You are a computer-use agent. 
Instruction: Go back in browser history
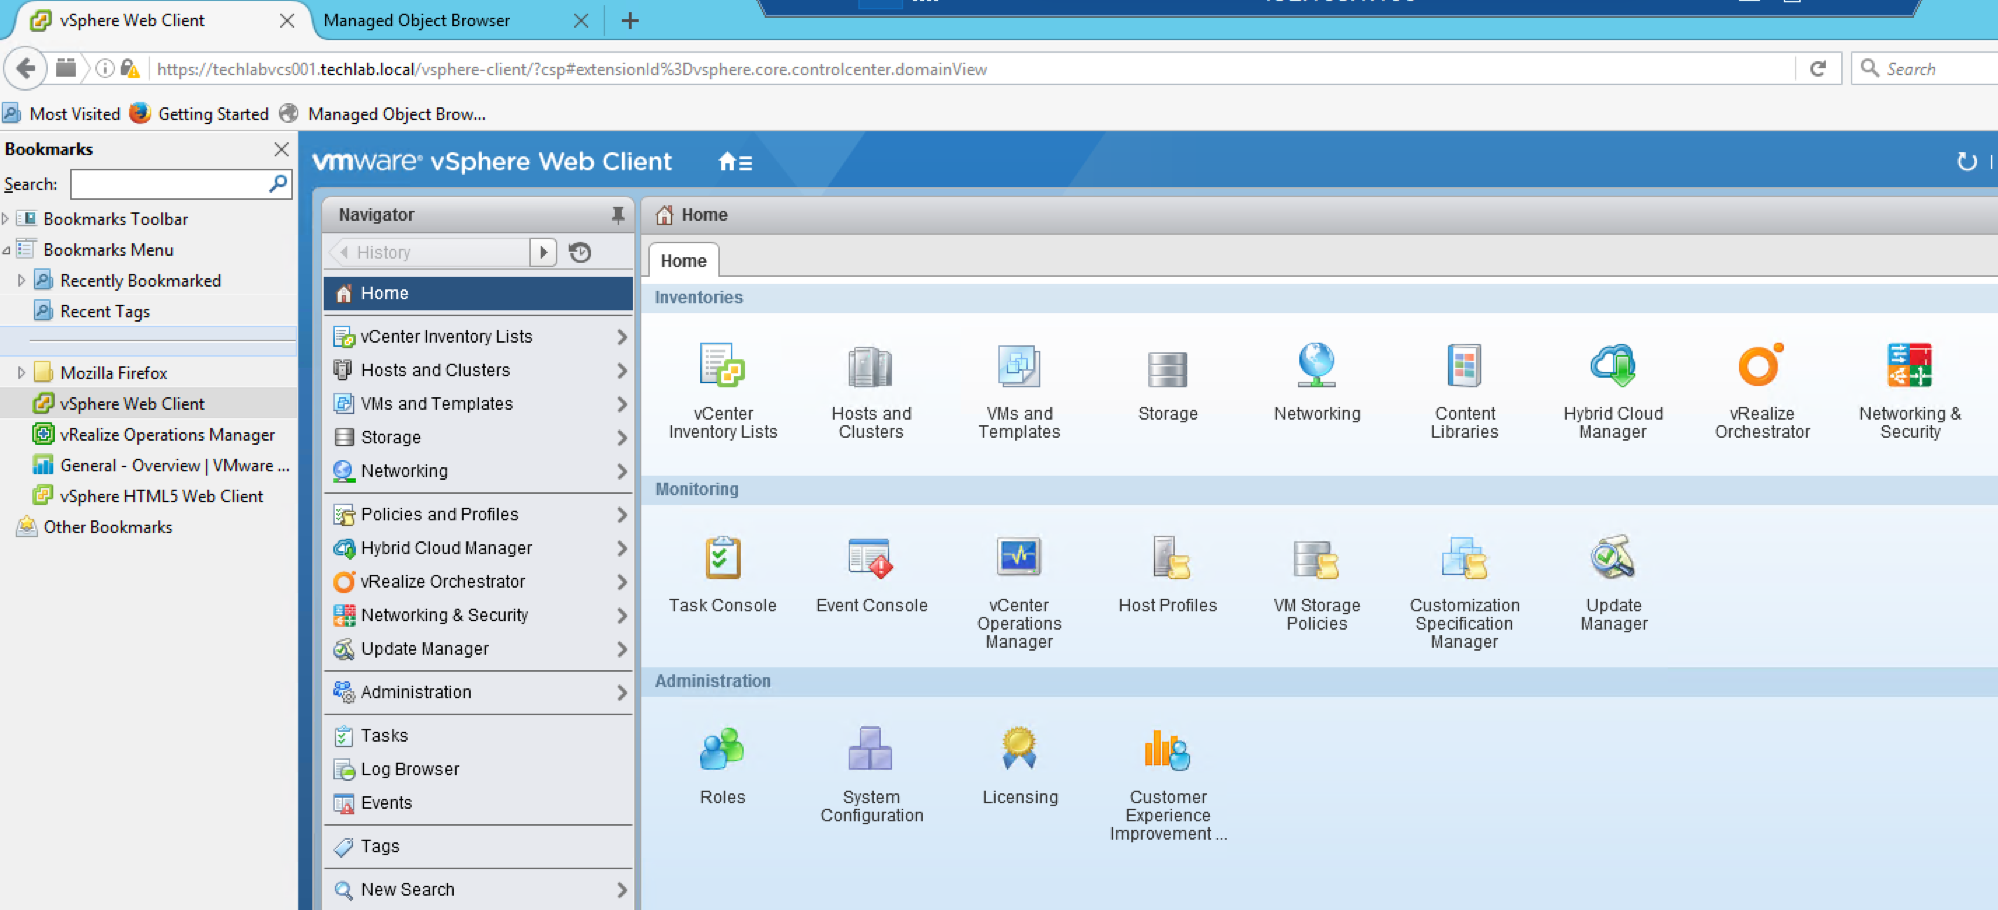26,68
